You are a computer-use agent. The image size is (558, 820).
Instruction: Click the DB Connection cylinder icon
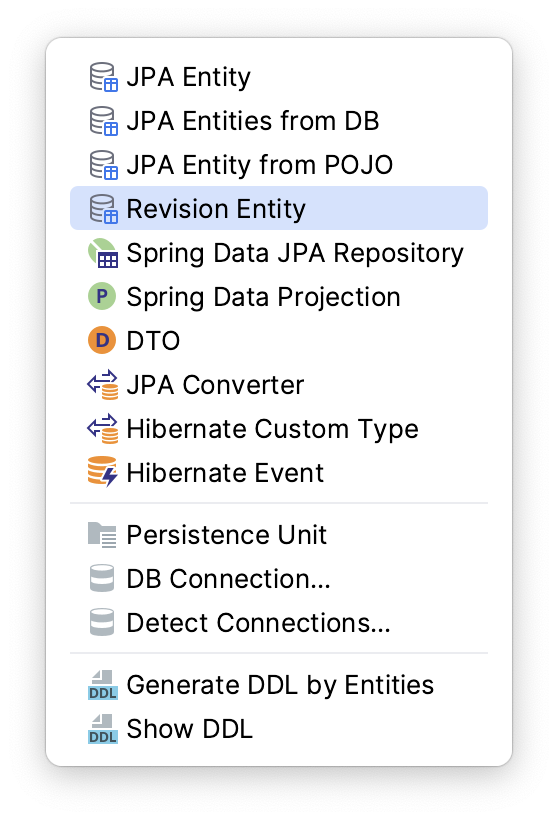102,578
